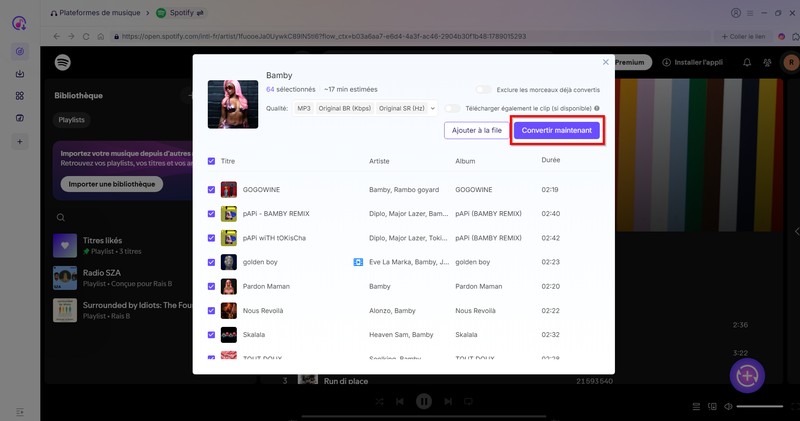Screen dimensions: 800x421
Task: Click Ajouter à la file button
Action: coord(477,130)
